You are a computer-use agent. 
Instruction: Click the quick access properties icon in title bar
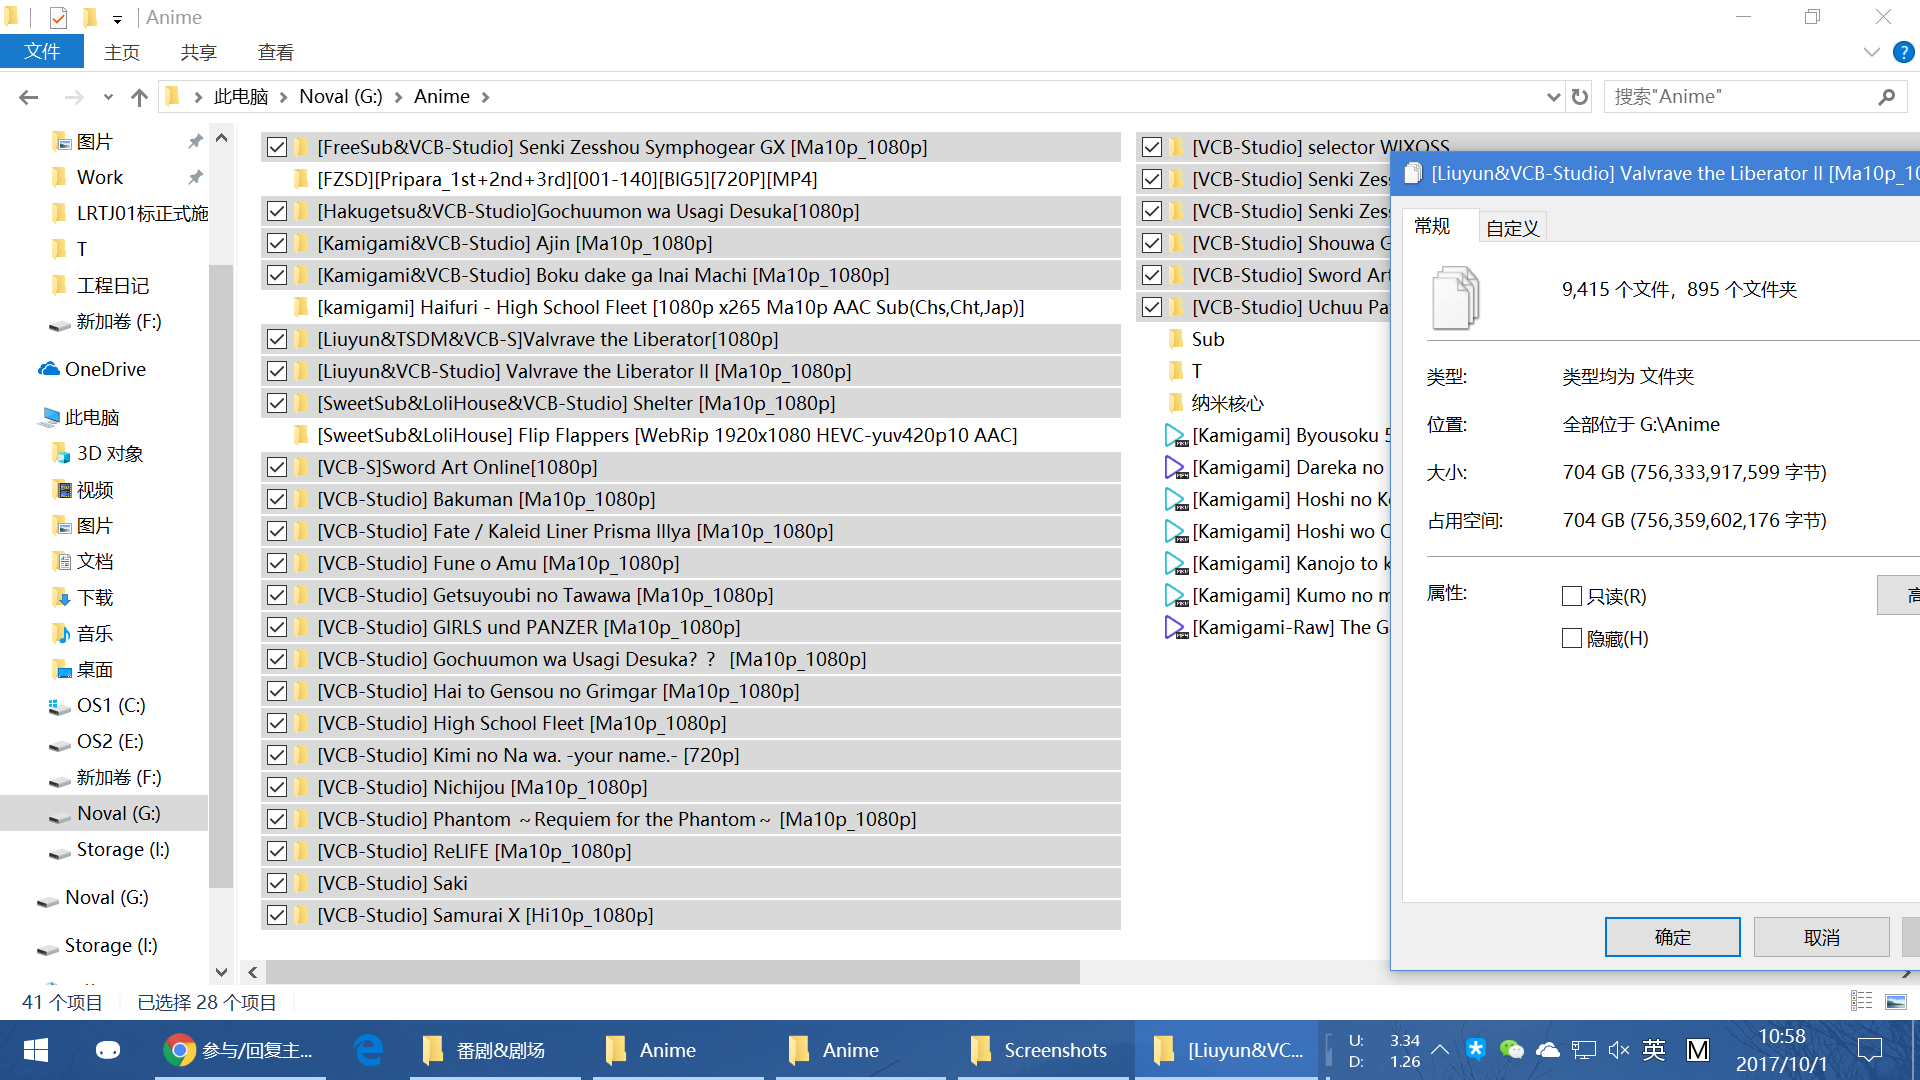59,17
